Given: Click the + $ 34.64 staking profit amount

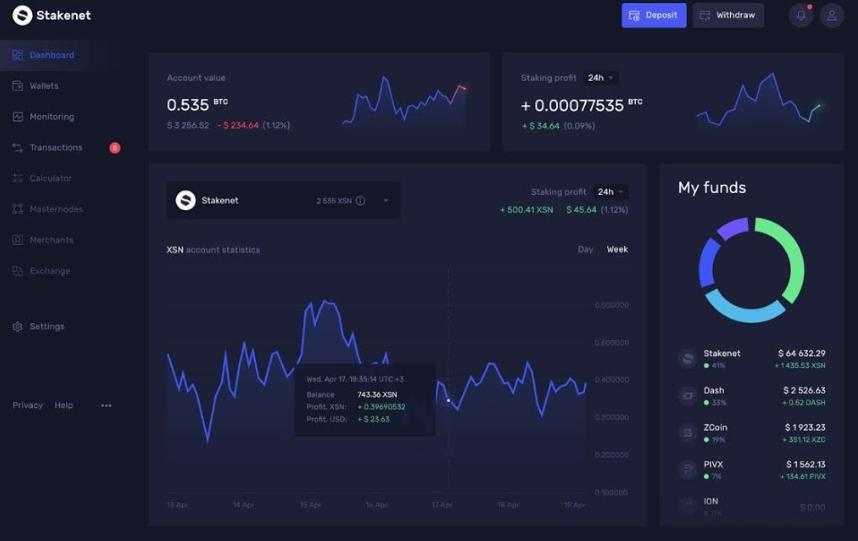Looking at the screenshot, I should 540,126.
